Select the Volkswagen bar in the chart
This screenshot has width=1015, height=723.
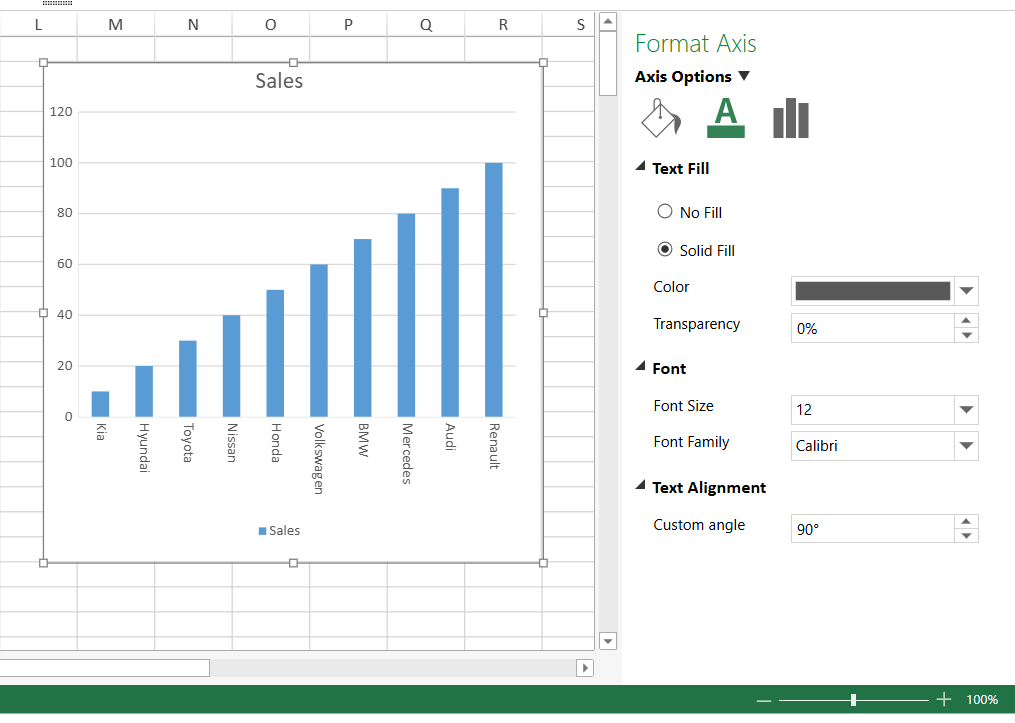click(x=319, y=340)
